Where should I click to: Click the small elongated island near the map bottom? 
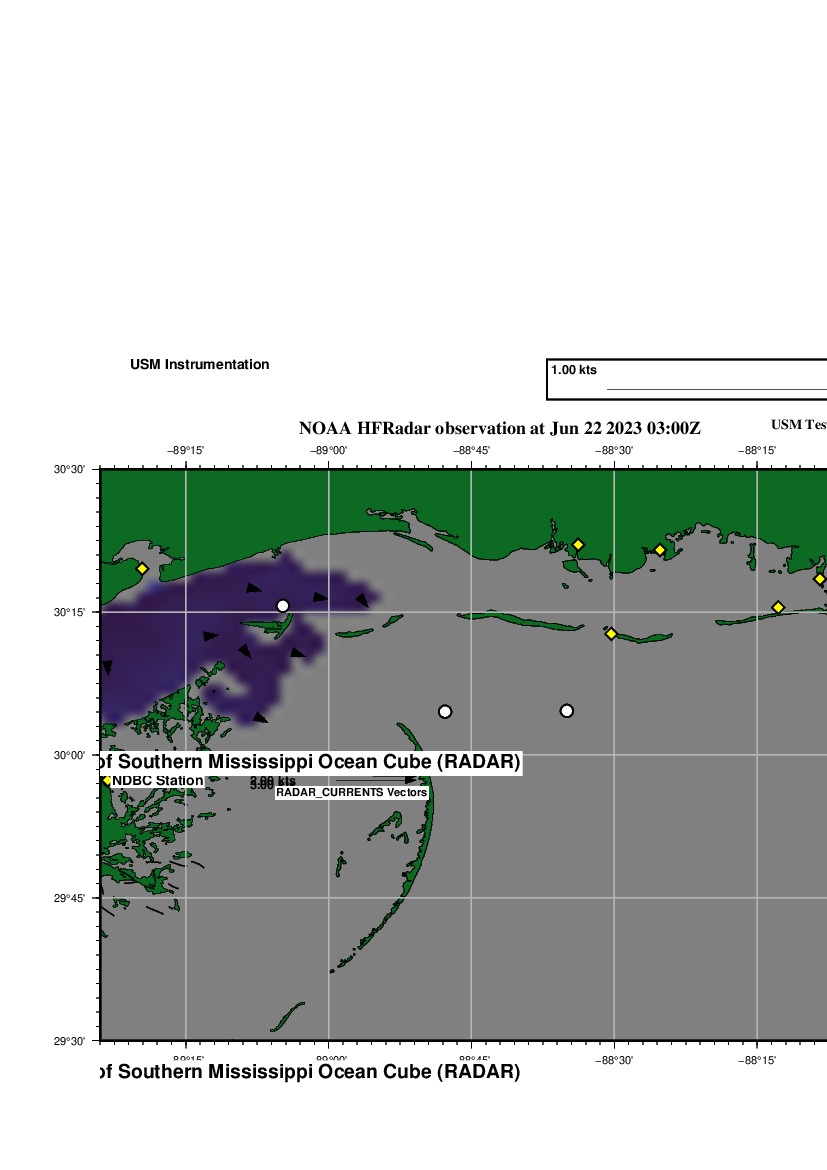coord(287,1017)
